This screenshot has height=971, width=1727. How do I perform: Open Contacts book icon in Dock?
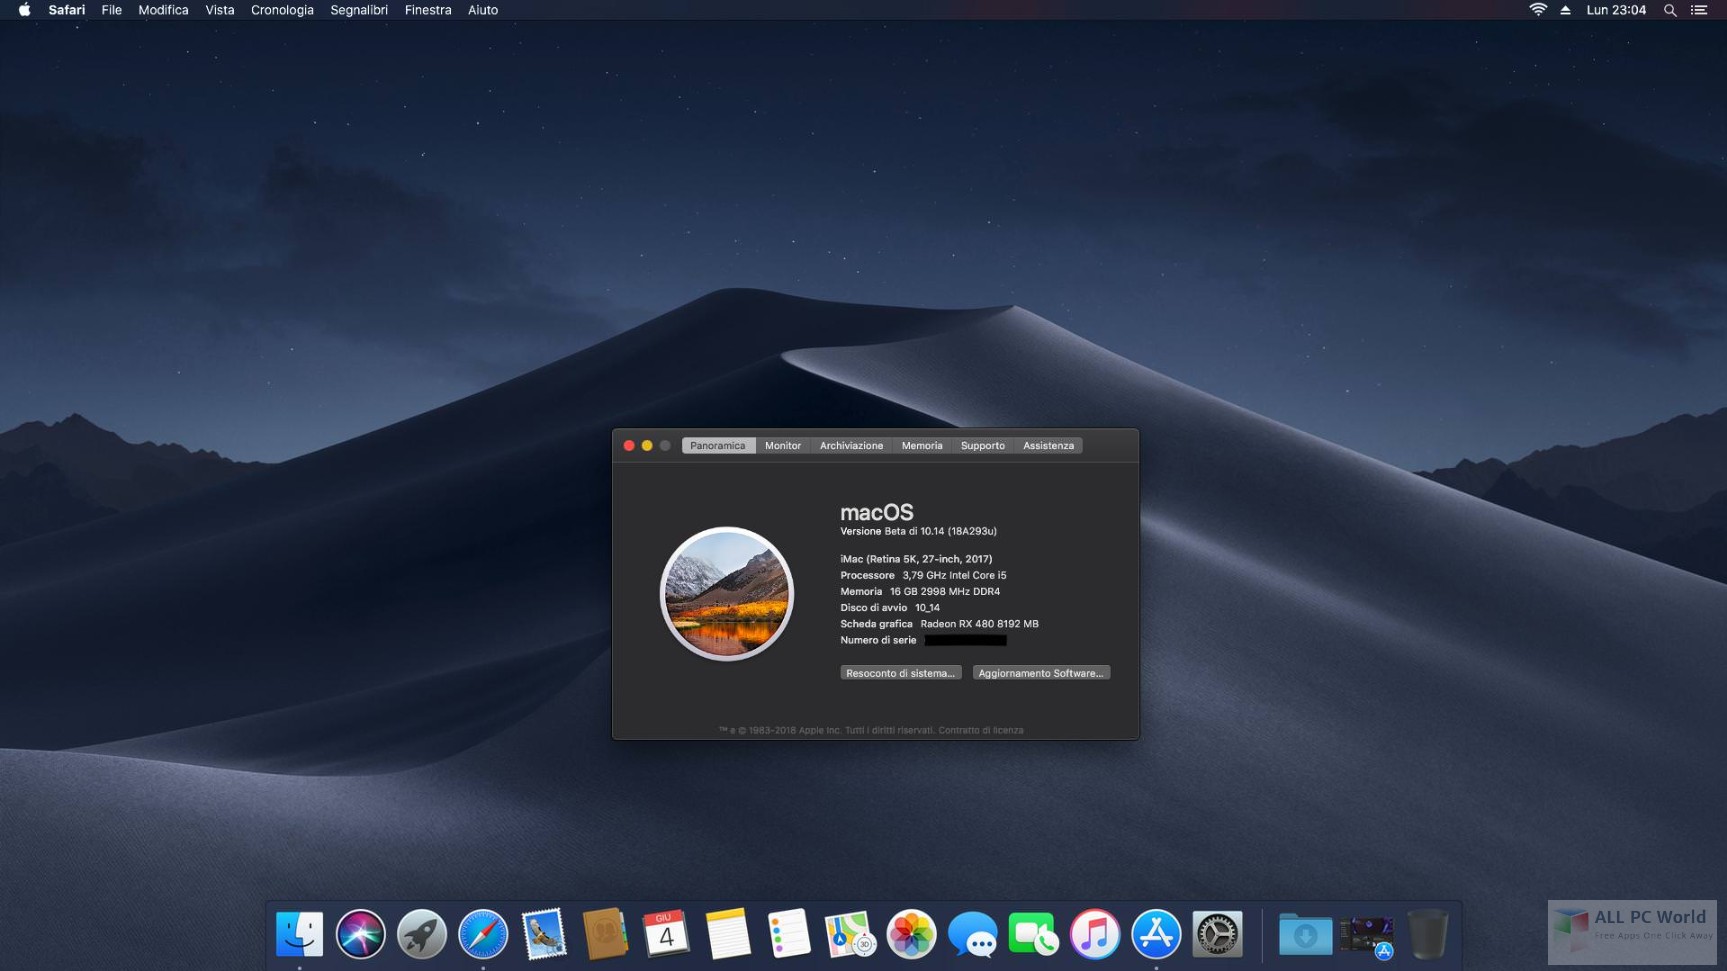[605, 935]
